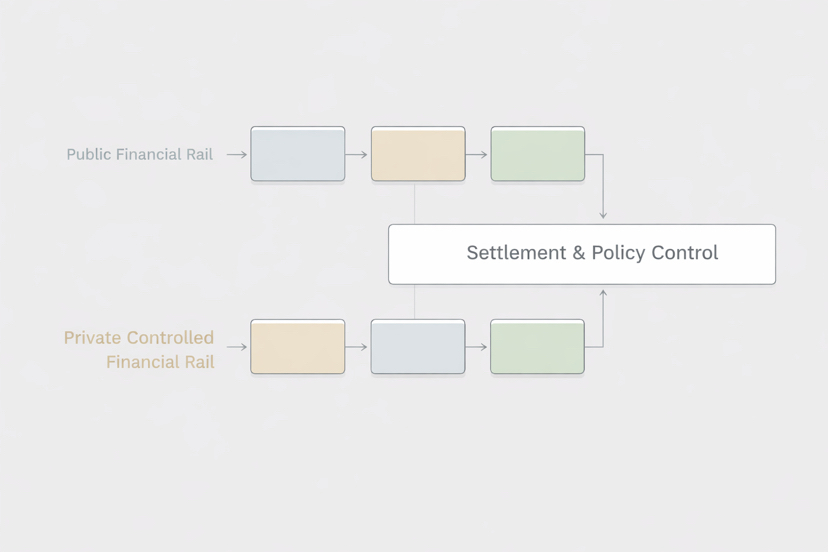Select vertical line from top beige box to Settlement
The image size is (828, 552).
pos(415,203)
